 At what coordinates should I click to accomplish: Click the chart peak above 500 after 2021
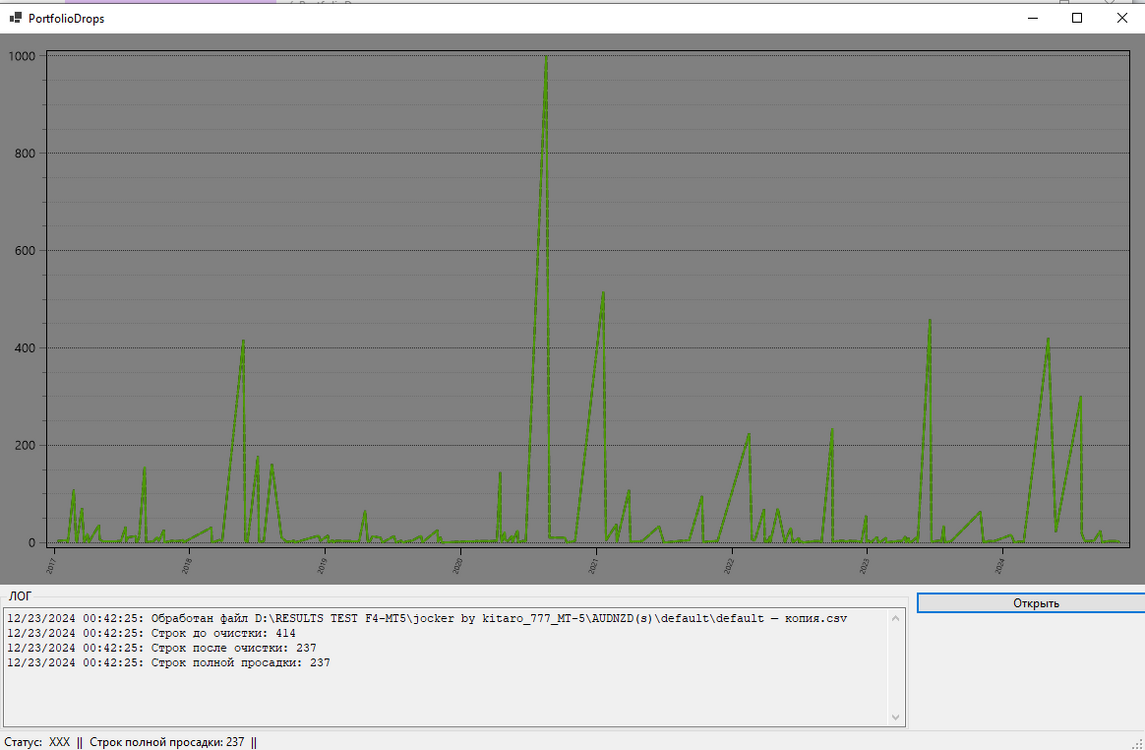tap(603, 294)
